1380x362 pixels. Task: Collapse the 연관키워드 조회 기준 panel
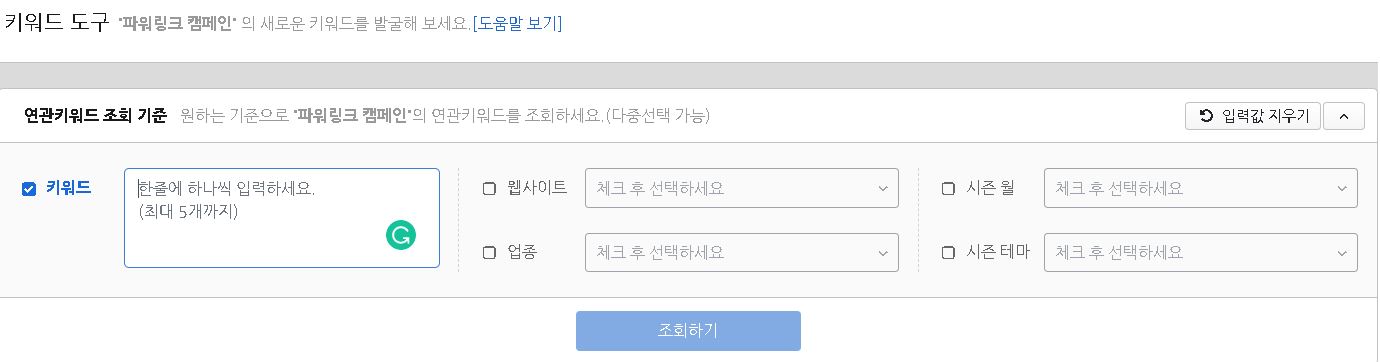1343,116
